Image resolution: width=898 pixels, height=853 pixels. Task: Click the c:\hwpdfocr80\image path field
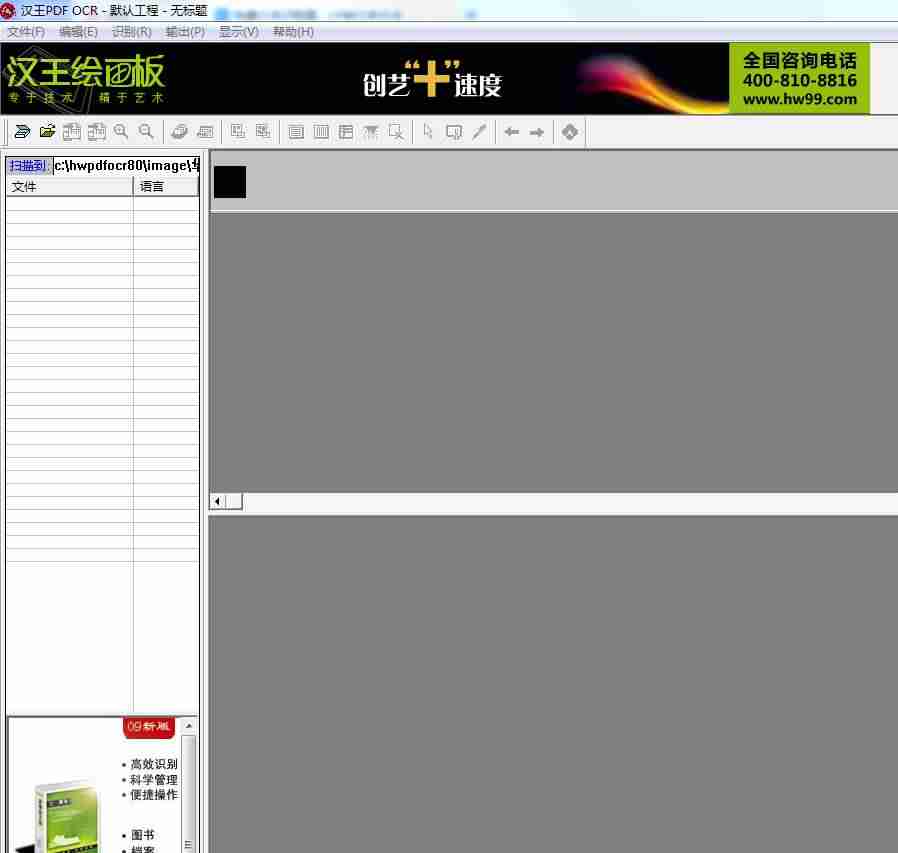pos(127,166)
